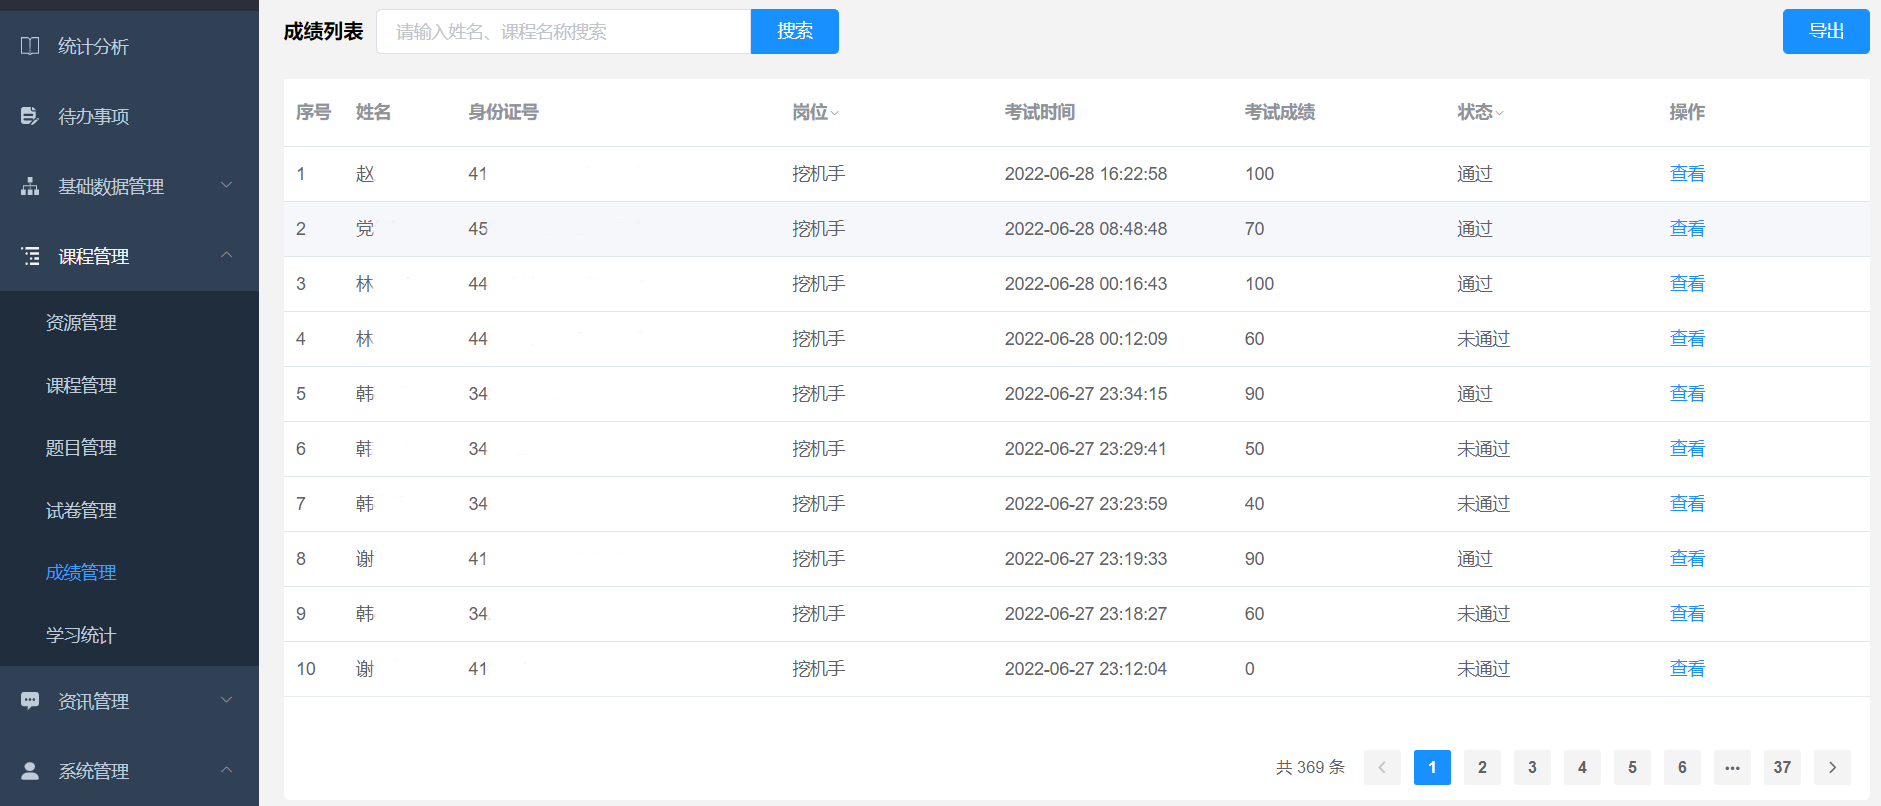Click the 待办事项 document icon
Viewport: 1881px width, 806px height.
[x=30, y=116]
